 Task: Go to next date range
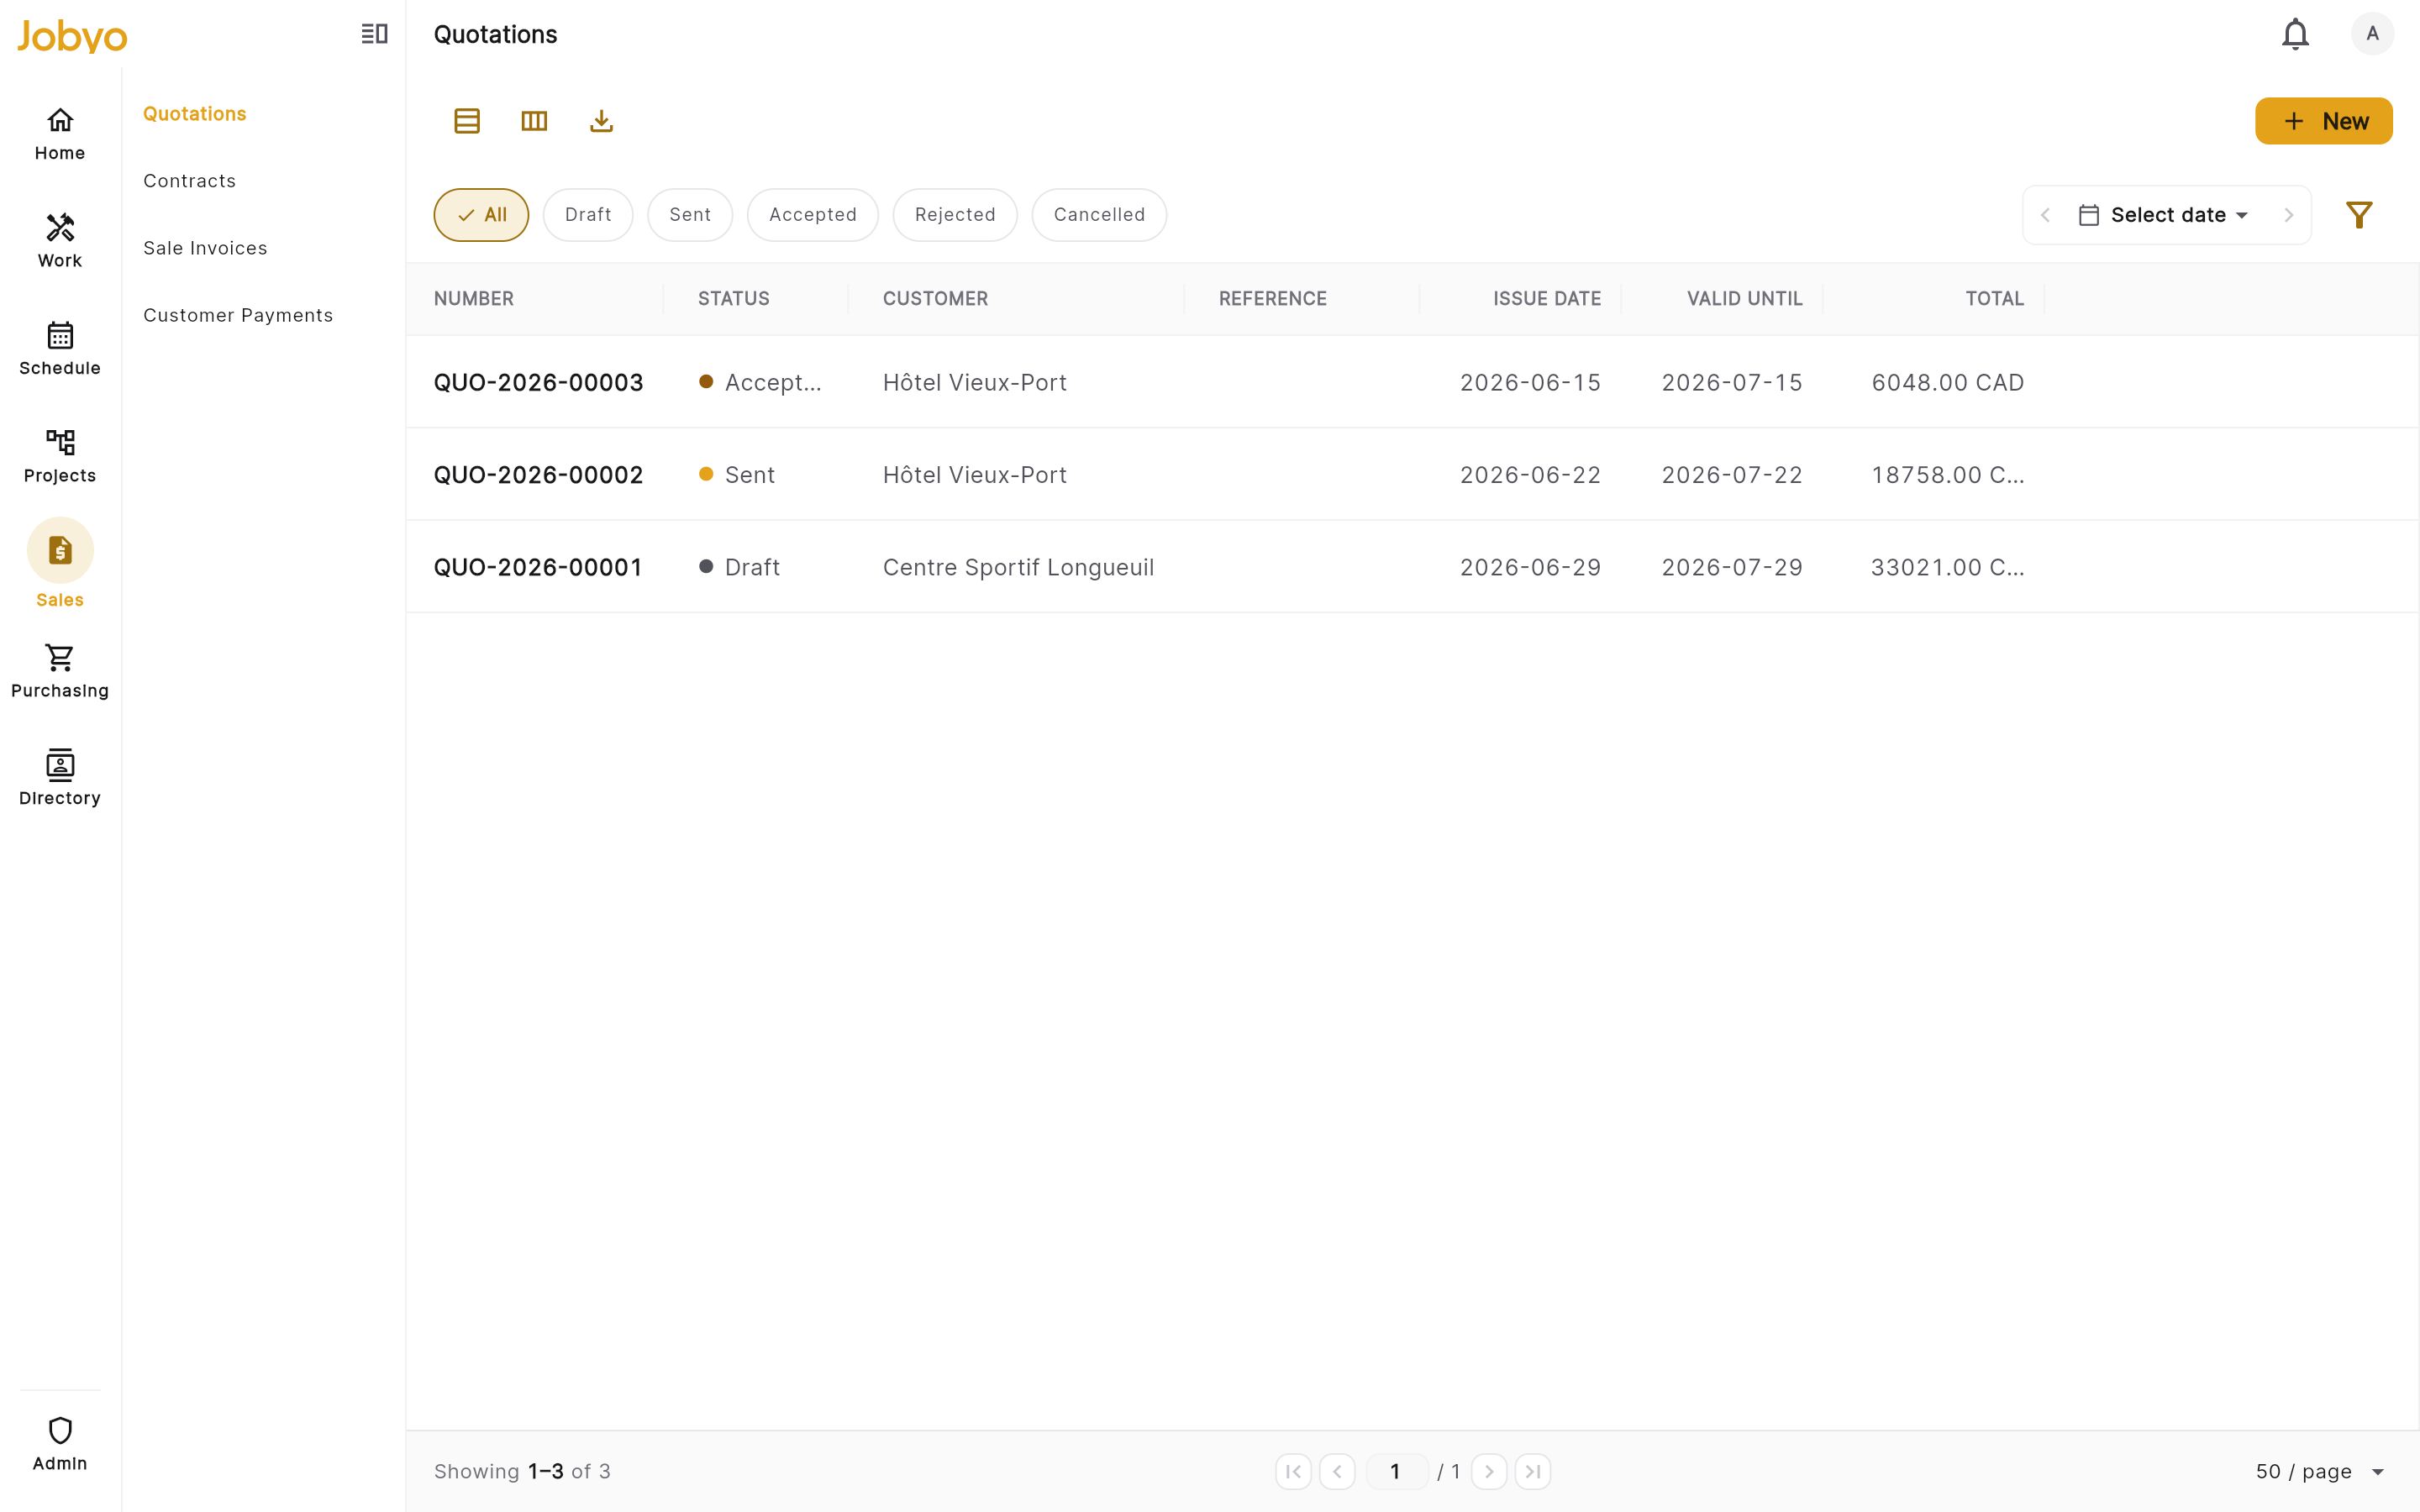(x=2288, y=215)
